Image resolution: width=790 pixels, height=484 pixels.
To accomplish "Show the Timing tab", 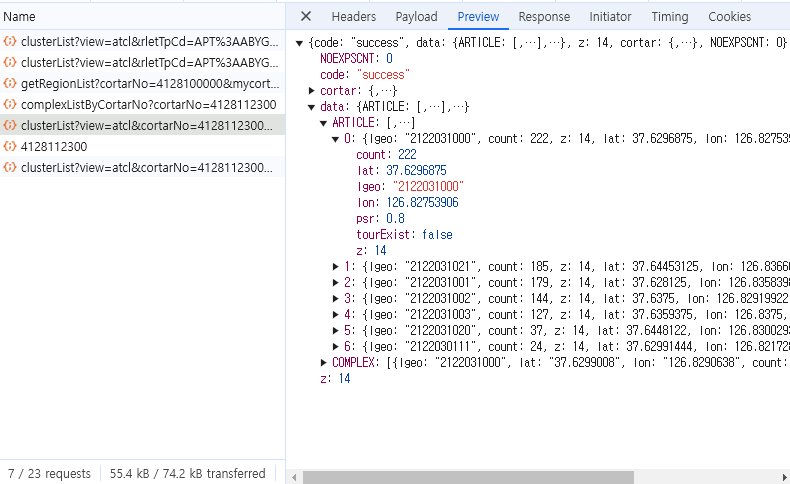I will pos(670,17).
